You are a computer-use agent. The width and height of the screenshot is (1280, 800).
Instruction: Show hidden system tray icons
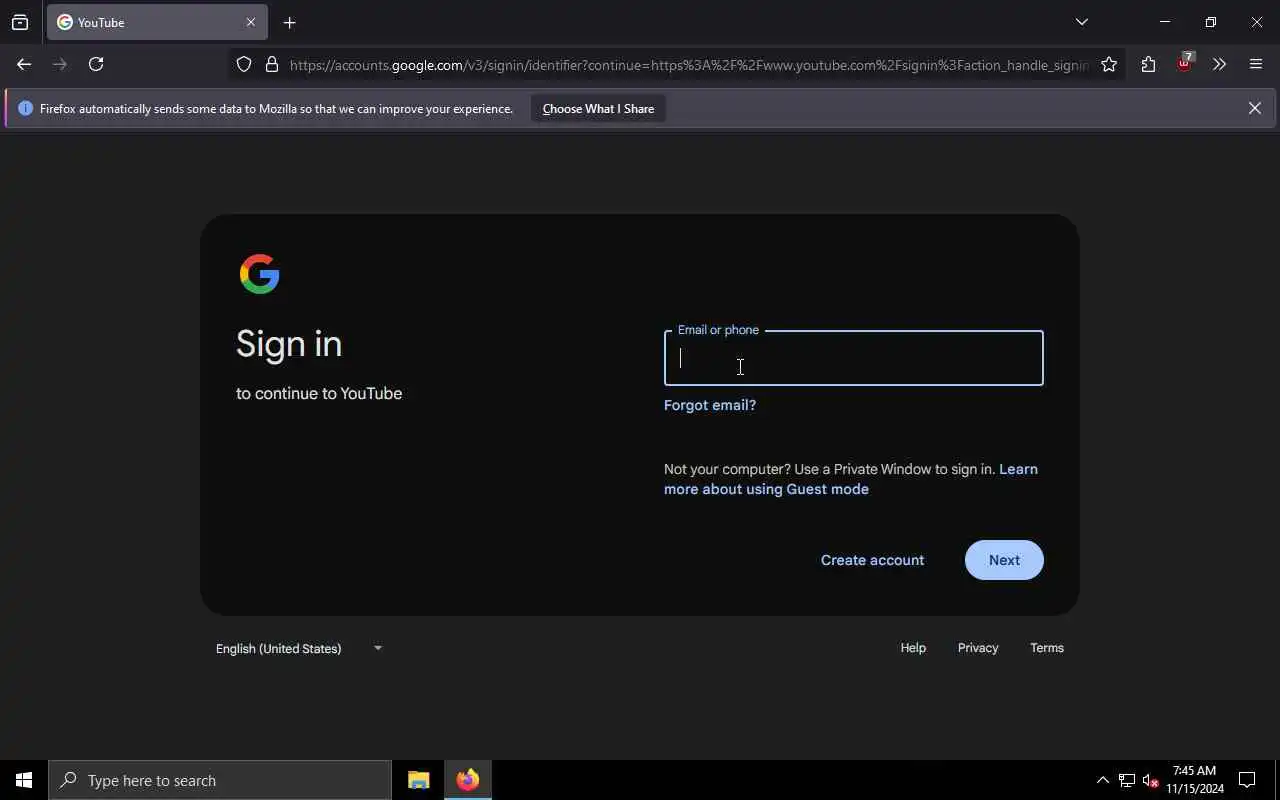pos(1102,780)
